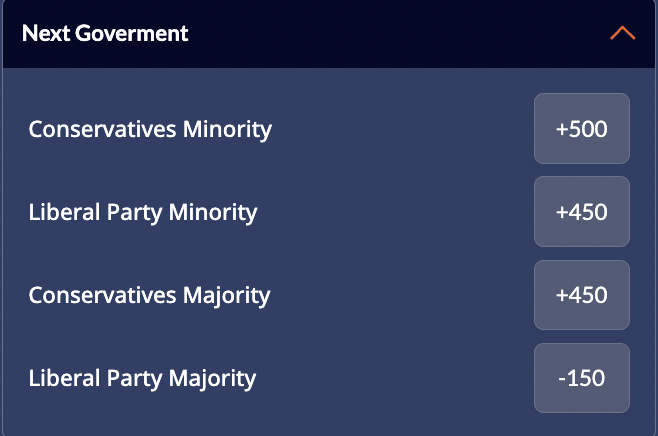Click the Liberal Party Majority label
Image resolution: width=658 pixels, height=436 pixels.
pyautogui.click(x=142, y=378)
